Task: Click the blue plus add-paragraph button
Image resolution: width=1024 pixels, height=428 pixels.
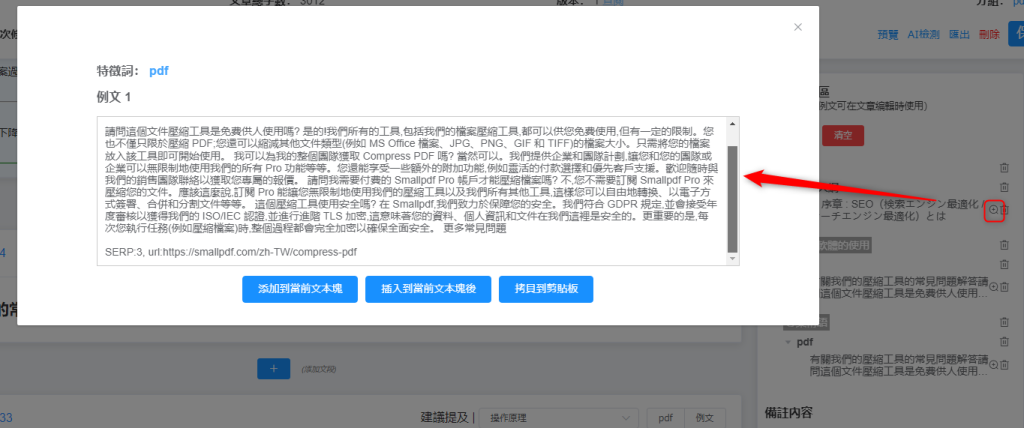Action: point(274,369)
